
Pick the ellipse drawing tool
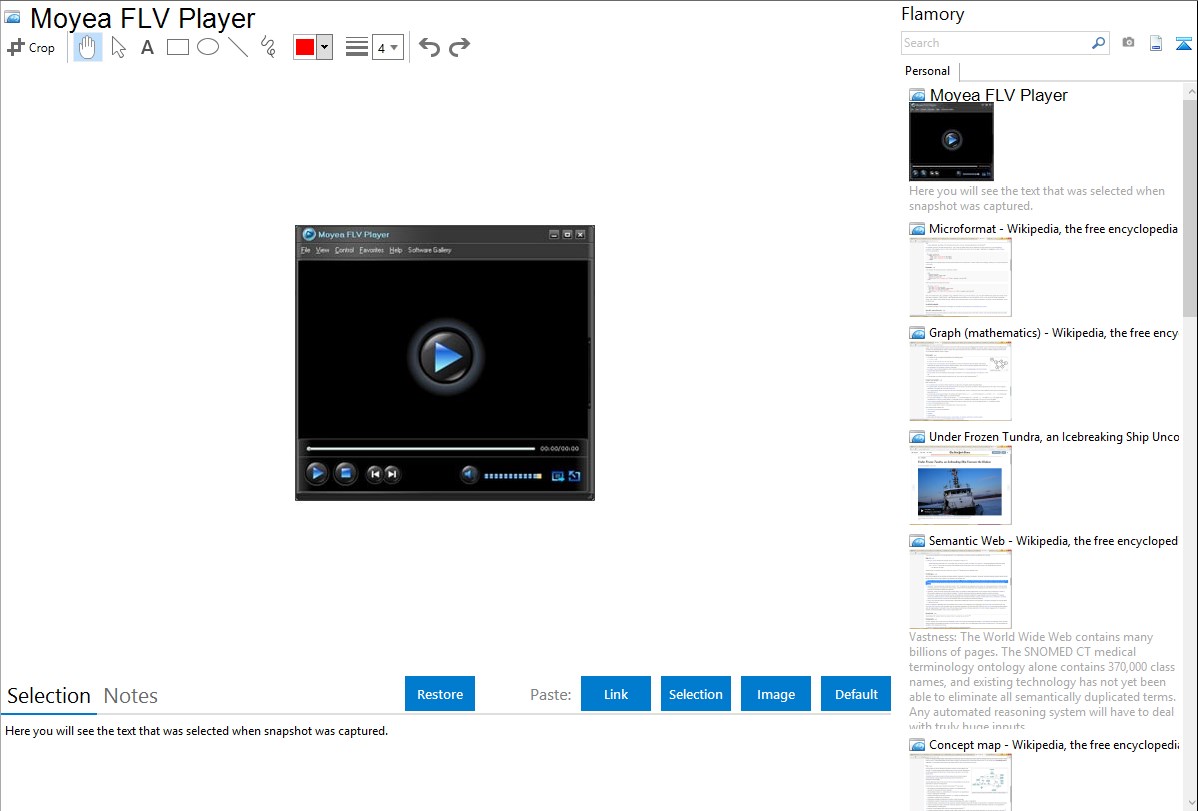208,47
